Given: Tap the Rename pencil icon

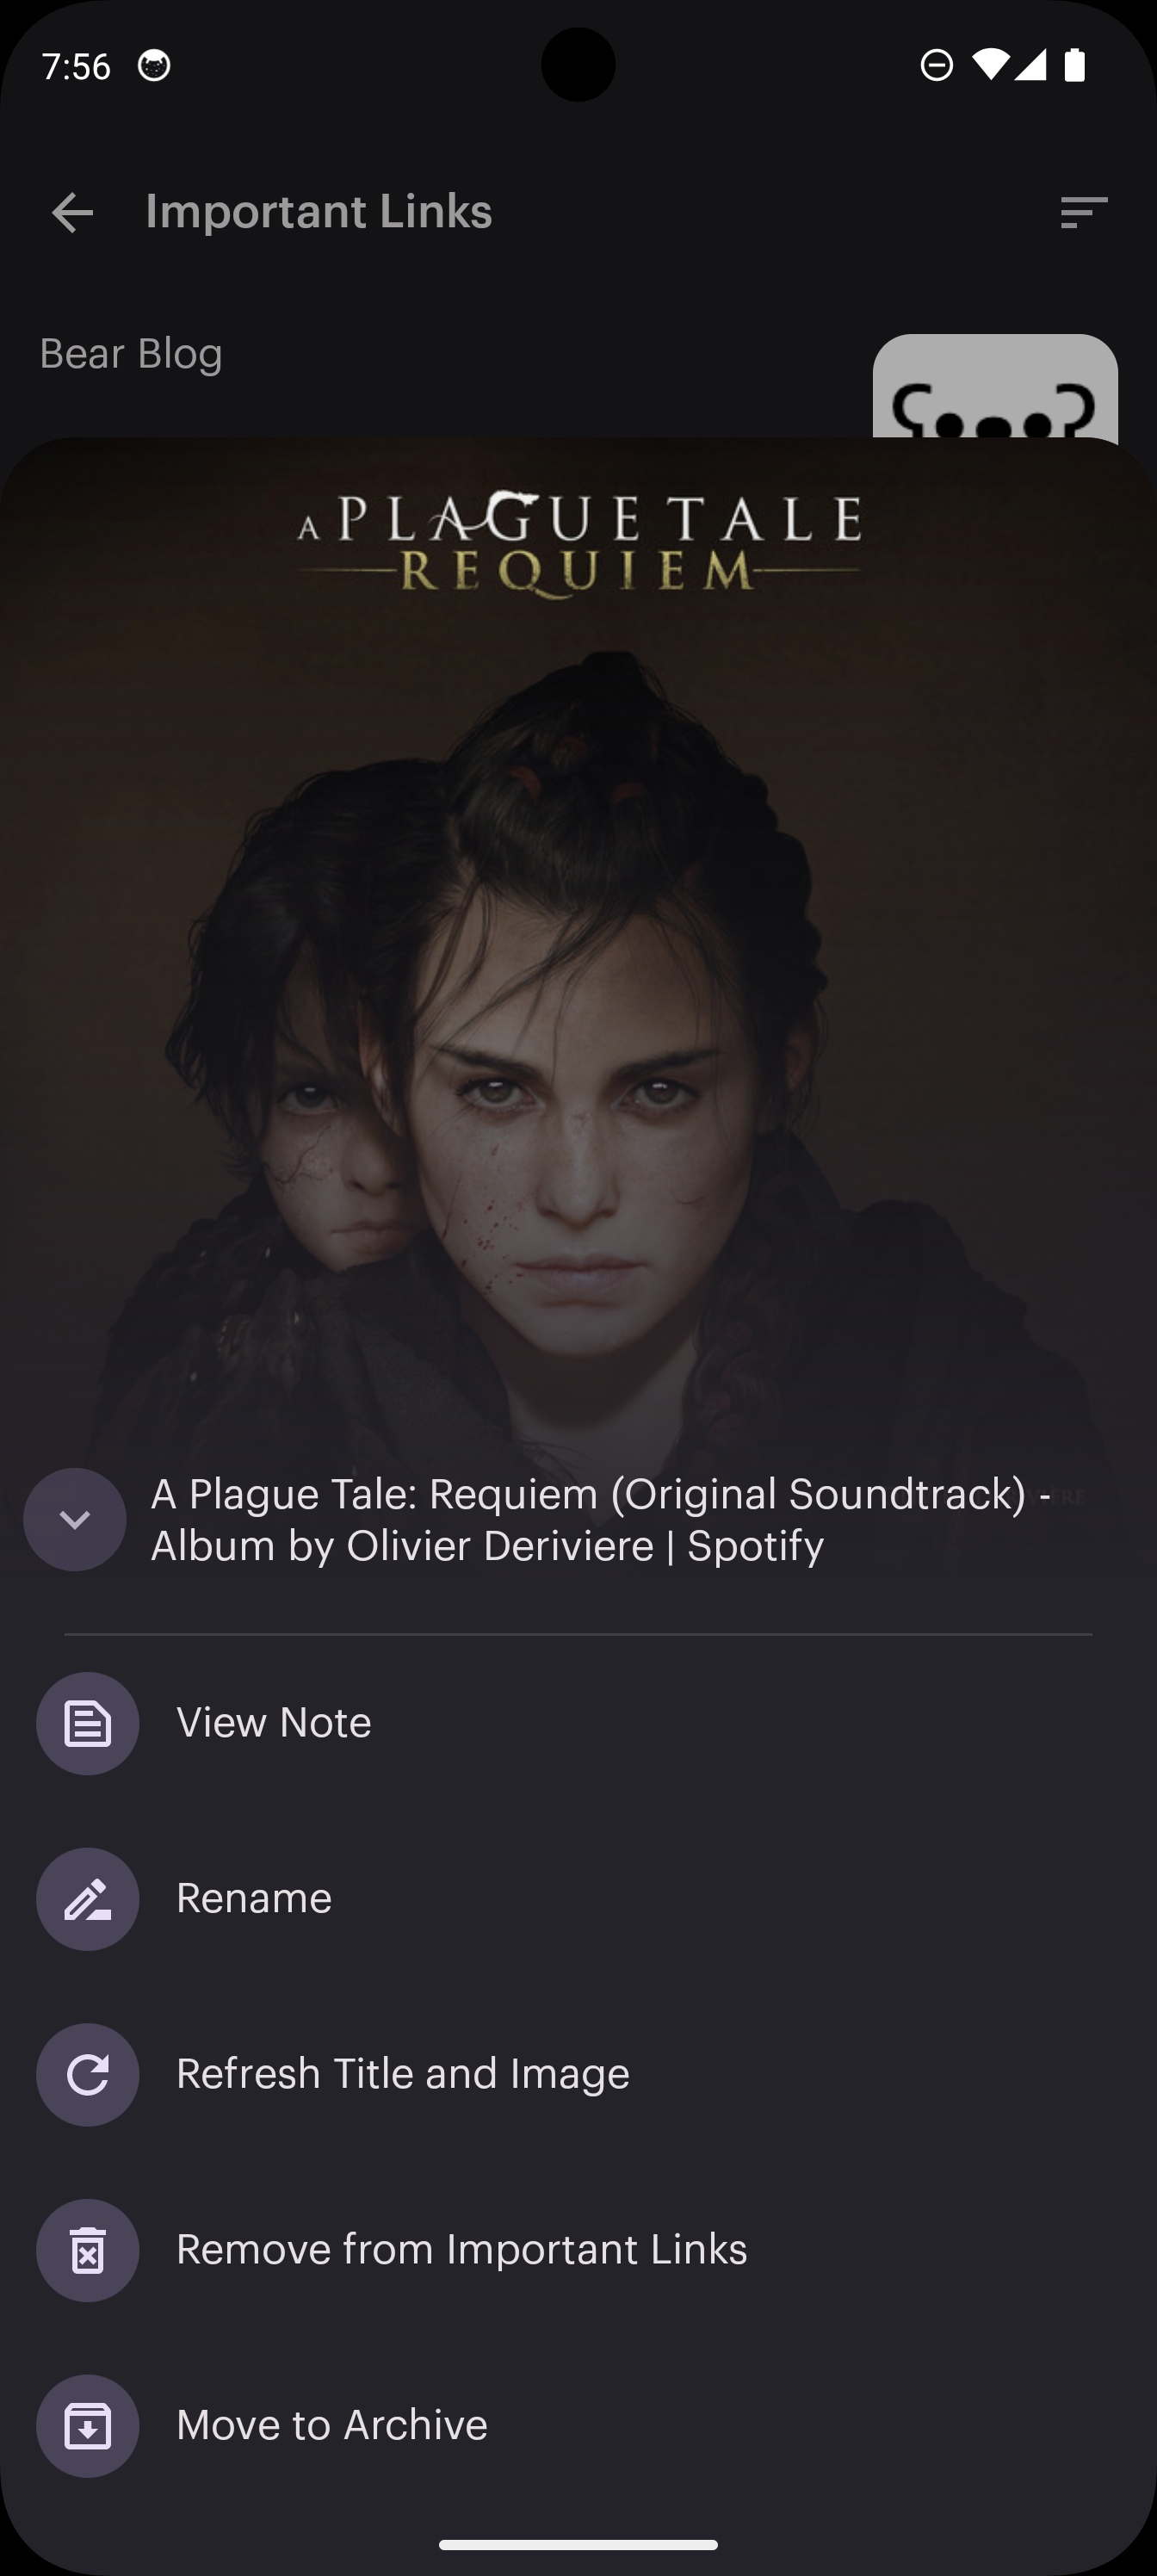Looking at the screenshot, I should 88,1898.
